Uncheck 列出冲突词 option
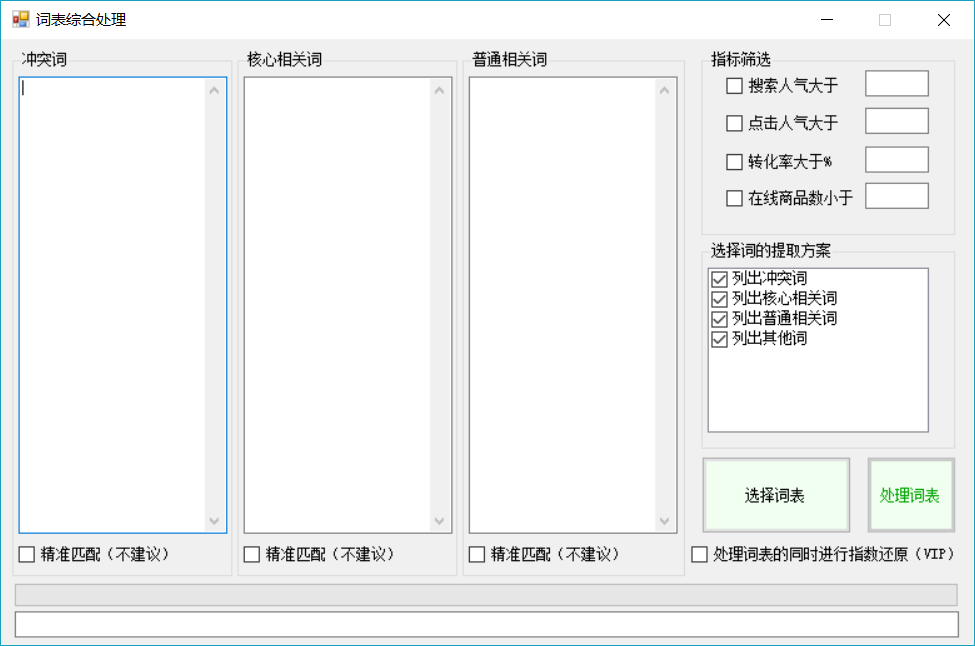 (x=719, y=279)
